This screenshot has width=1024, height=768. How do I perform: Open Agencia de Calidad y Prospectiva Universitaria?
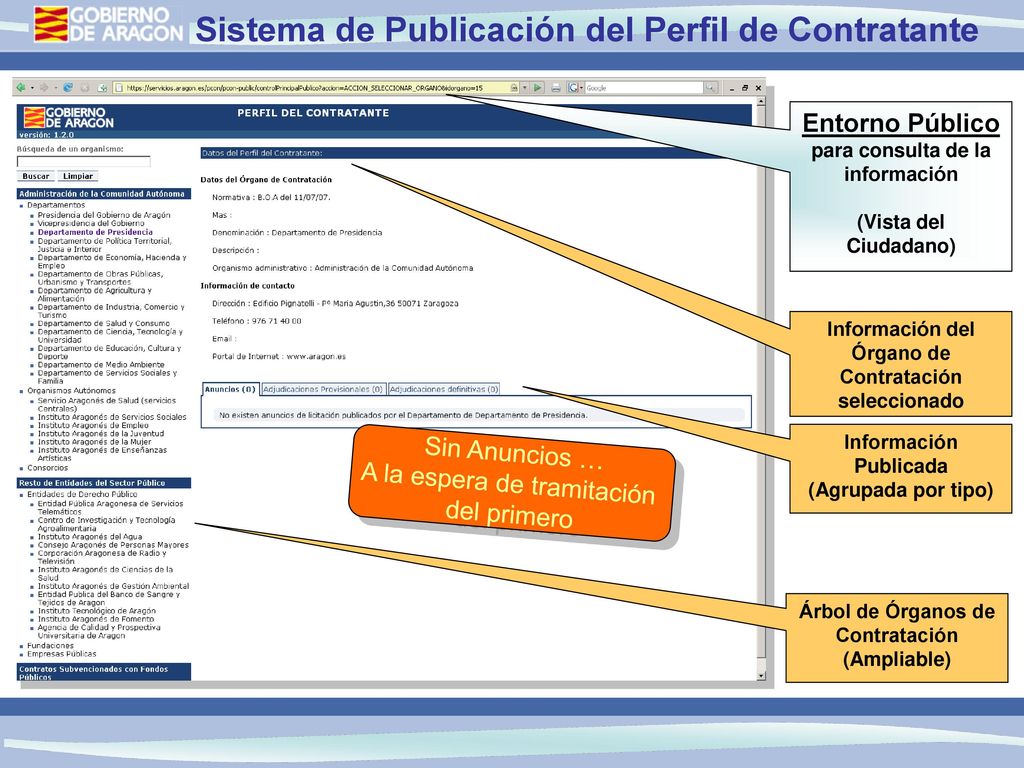click(x=99, y=631)
